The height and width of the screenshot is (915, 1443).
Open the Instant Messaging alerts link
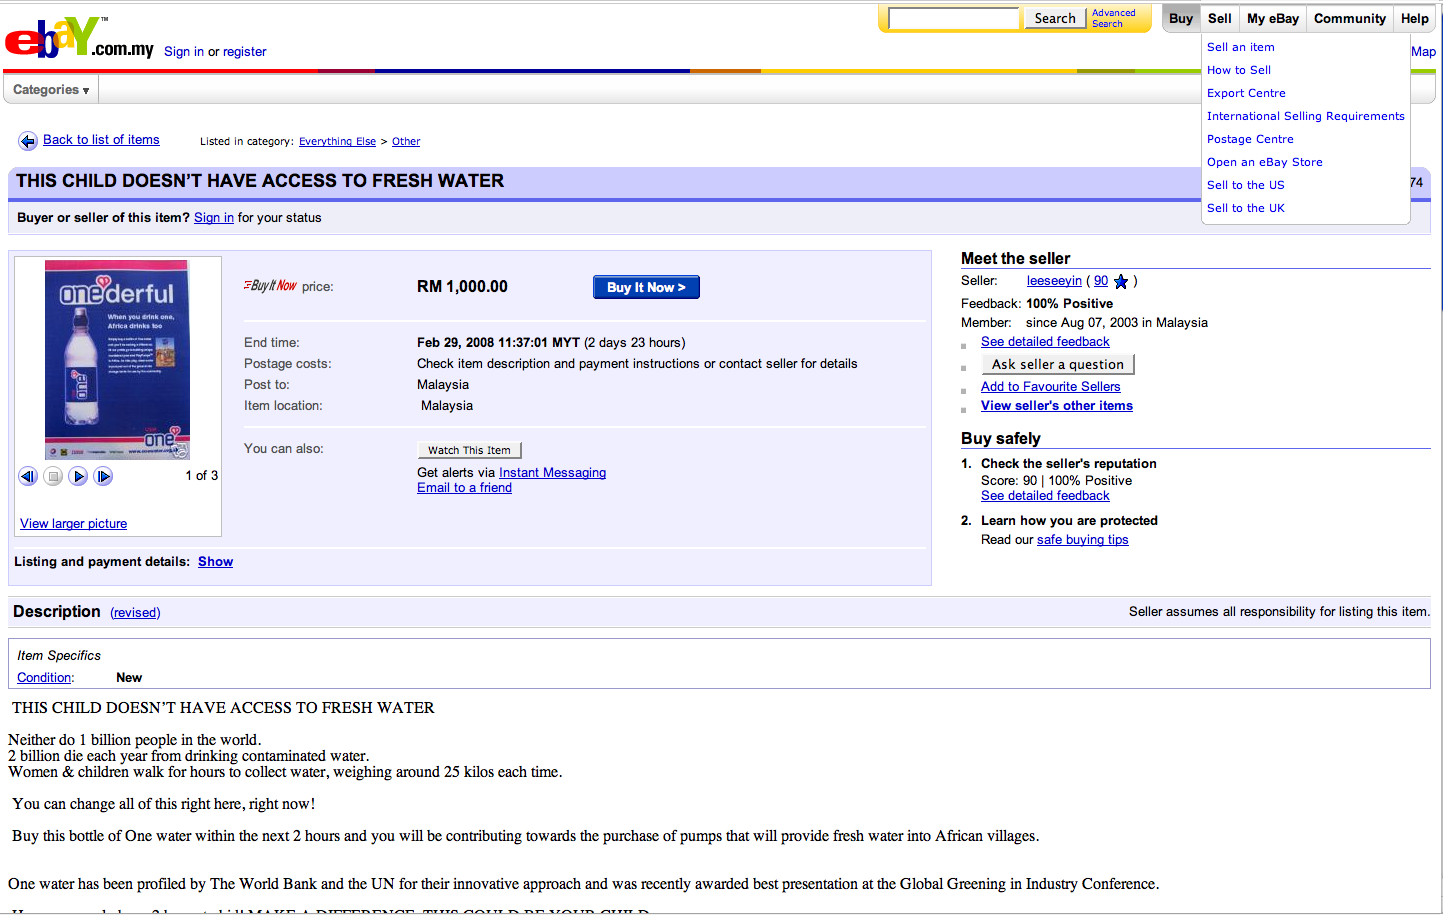coord(552,473)
